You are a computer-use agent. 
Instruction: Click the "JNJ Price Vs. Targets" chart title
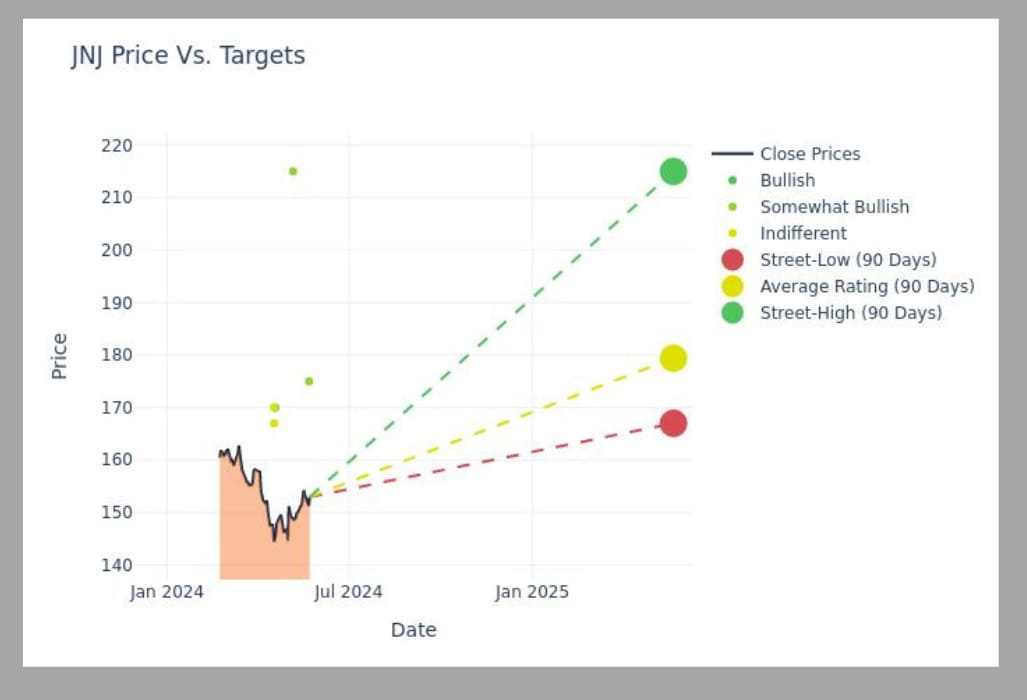[x=188, y=56]
